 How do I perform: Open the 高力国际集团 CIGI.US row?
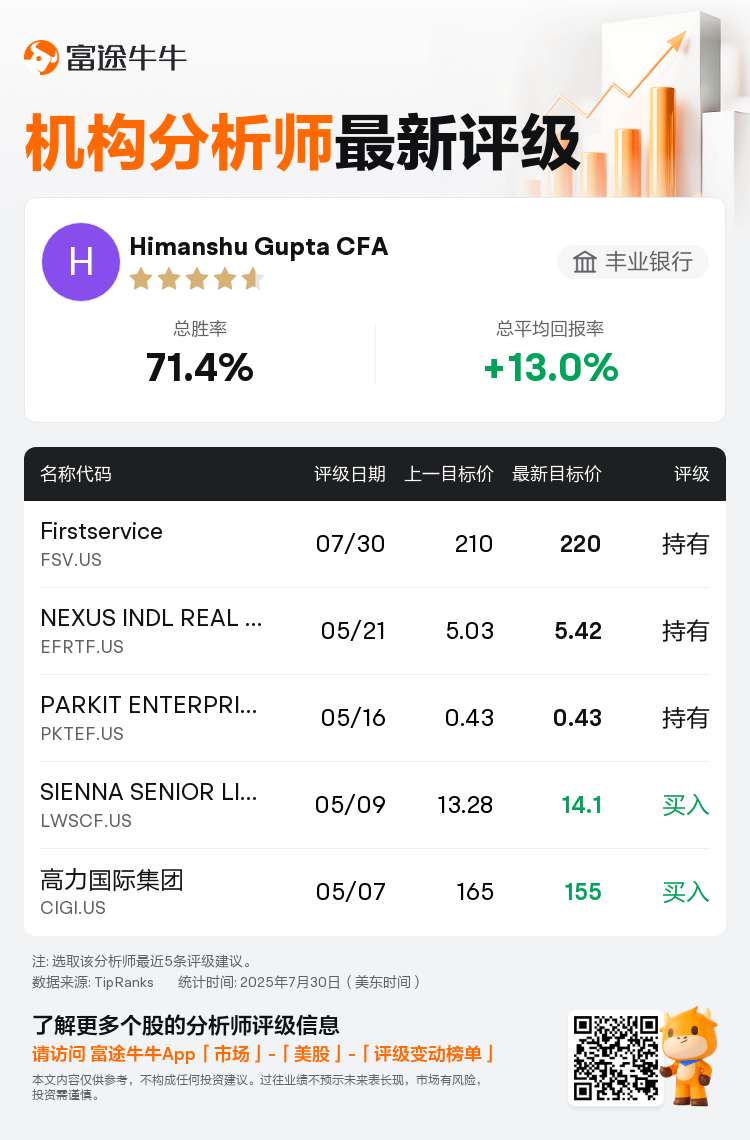[x=112, y=891]
